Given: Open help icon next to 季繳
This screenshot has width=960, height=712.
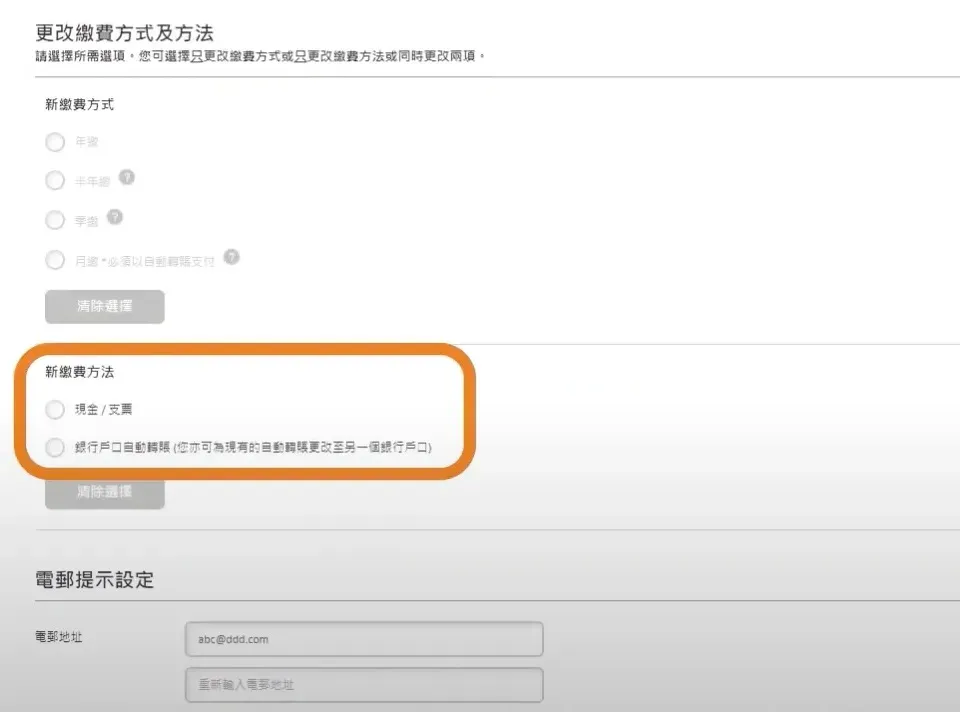Looking at the screenshot, I should [x=114, y=217].
